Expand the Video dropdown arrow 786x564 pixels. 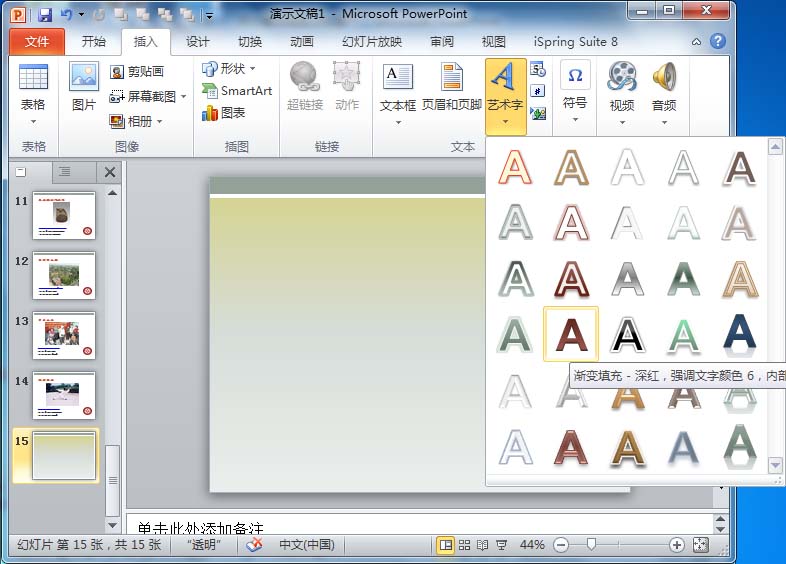[622, 123]
